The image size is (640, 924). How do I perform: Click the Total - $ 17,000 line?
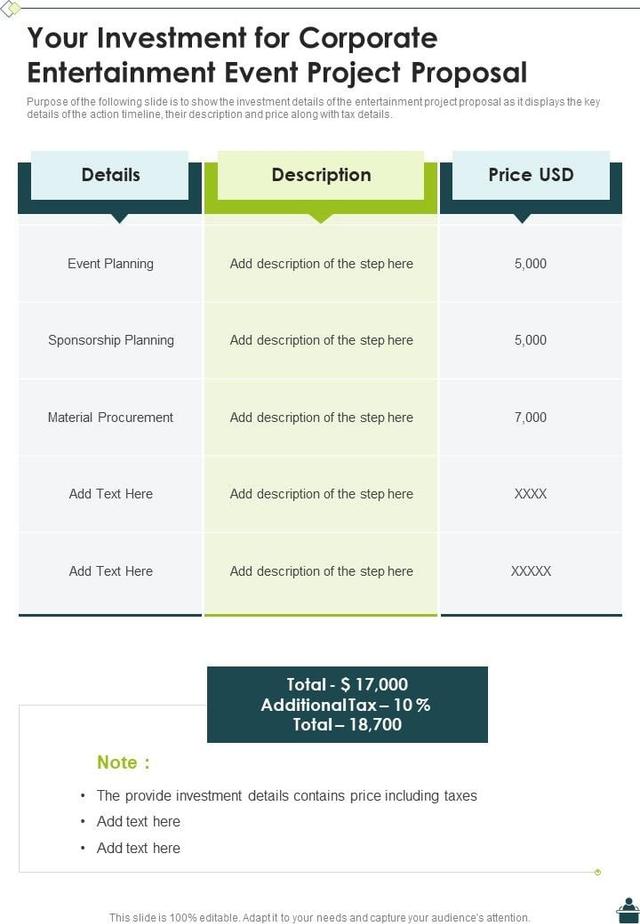347,685
